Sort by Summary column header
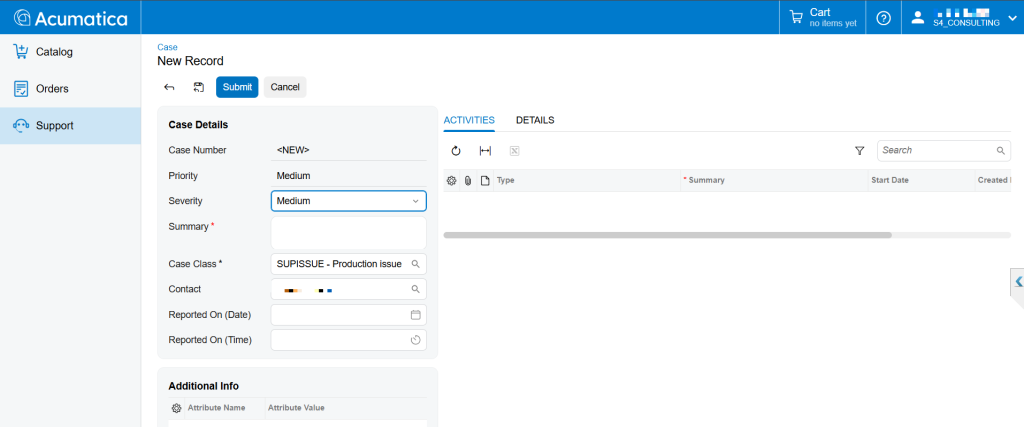The width and height of the screenshot is (1024, 427). [775, 180]
